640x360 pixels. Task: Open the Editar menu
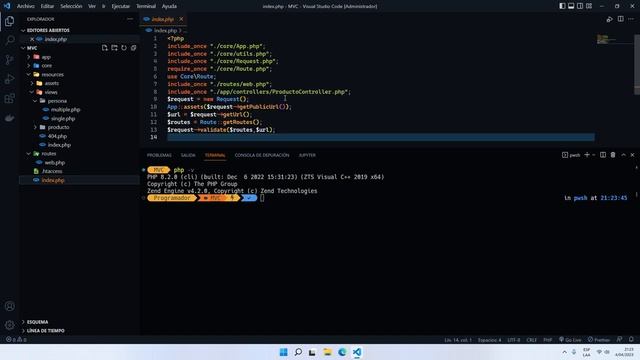[x=47, y=6]
